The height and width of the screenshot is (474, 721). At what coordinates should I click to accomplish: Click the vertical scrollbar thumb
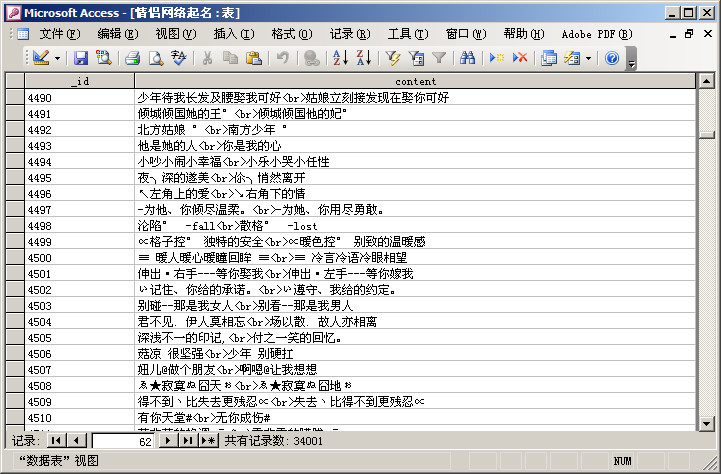pyautogui.click(x=706, y=134)
